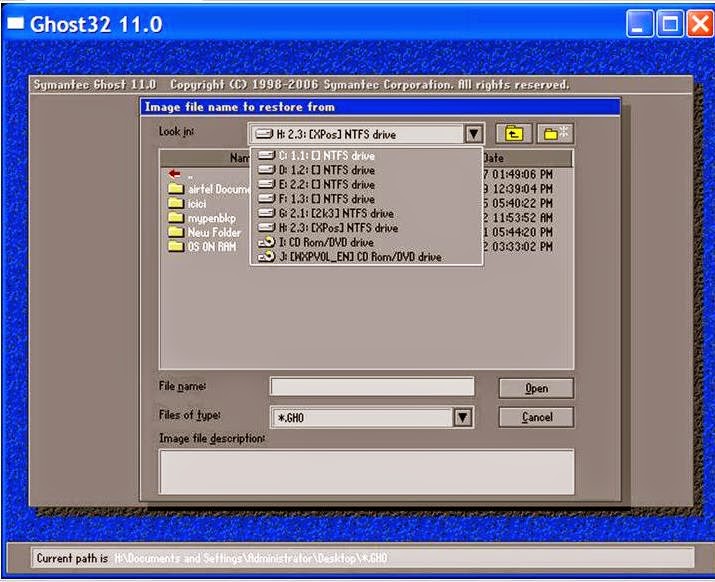Choose F: 1.3 NTFS drive from list
This screenshot has width=715, height=582.
pos(366,199)
